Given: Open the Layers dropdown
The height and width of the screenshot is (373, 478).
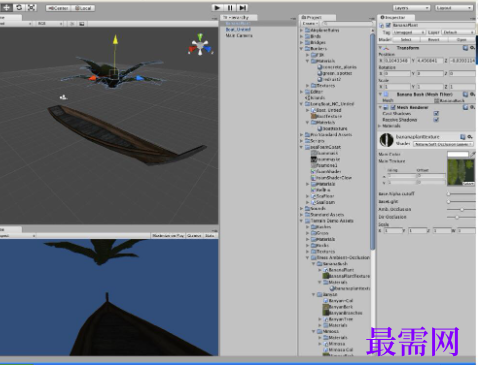Looking at the screenshot, I should coord(411,8).
